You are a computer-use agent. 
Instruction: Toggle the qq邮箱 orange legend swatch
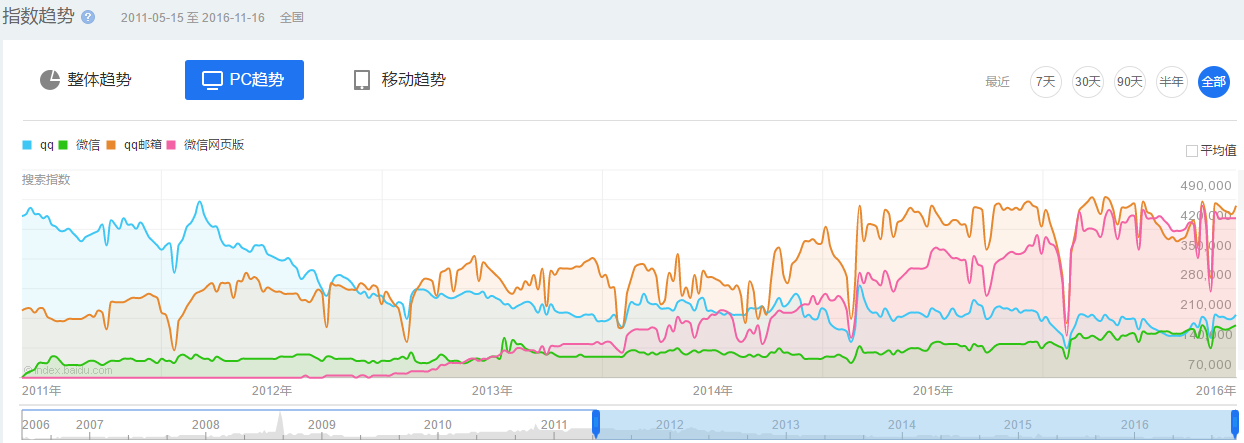111,145
